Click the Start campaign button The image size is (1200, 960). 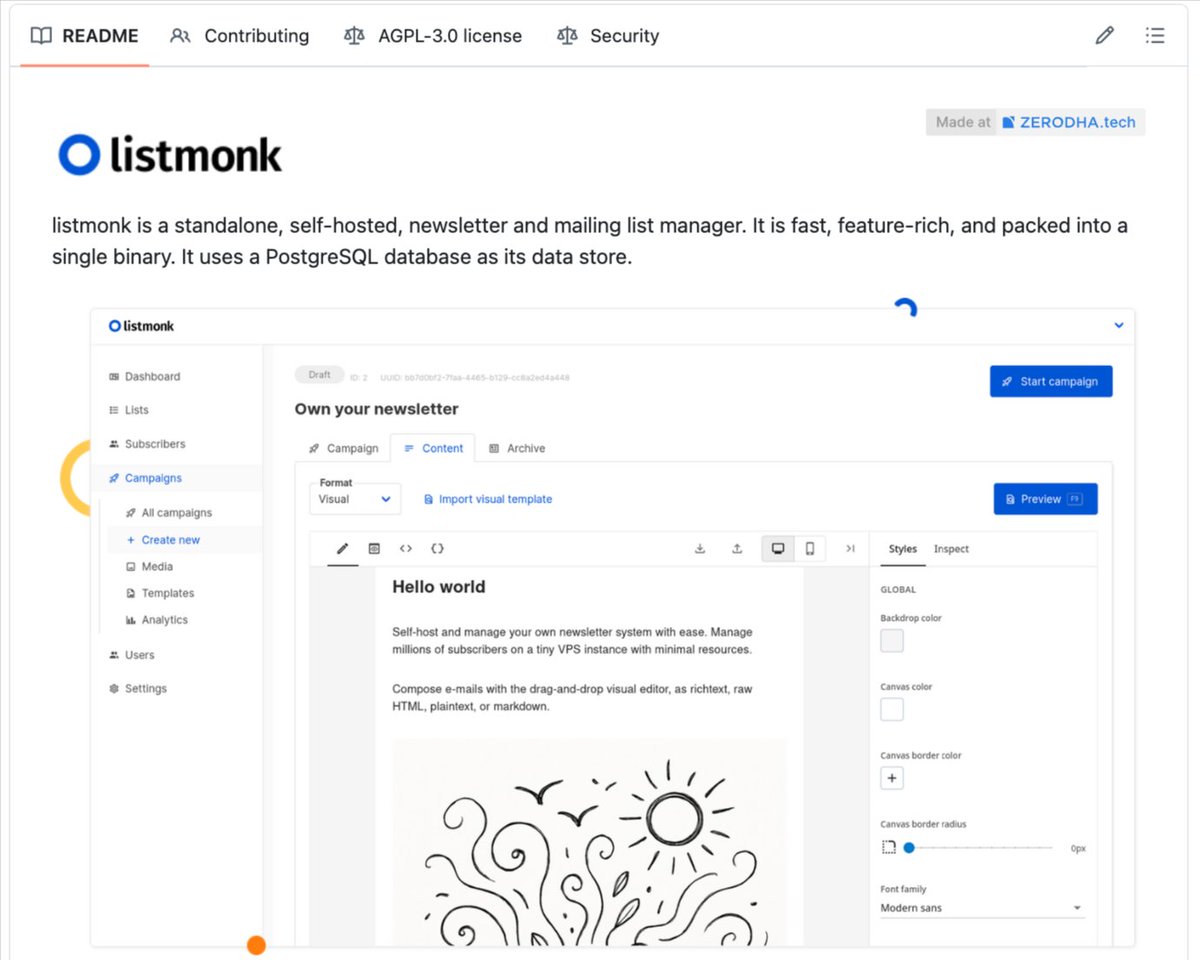click(x=1051, y=381)
